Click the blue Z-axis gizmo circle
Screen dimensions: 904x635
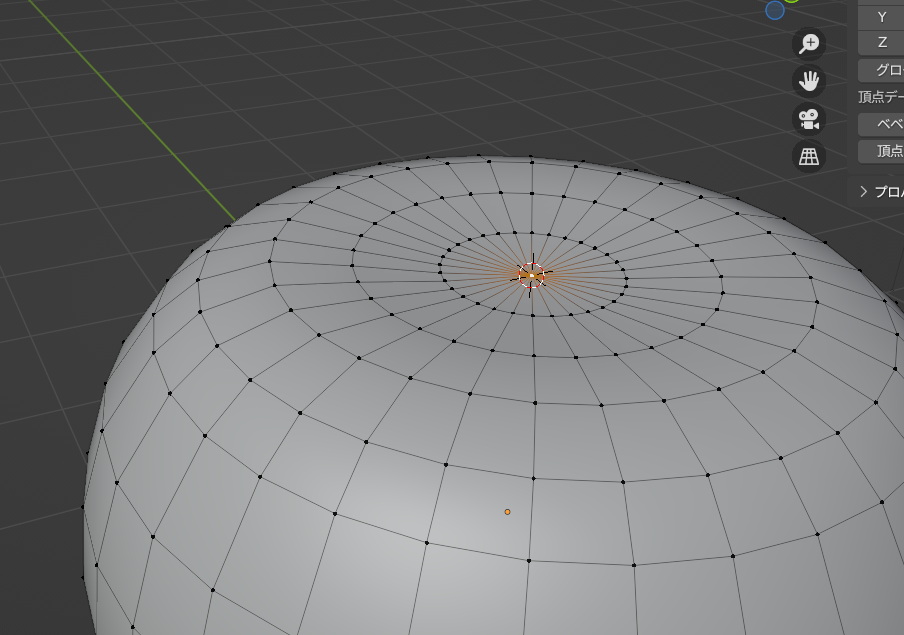pyautogui.click(x=775, y=10)
